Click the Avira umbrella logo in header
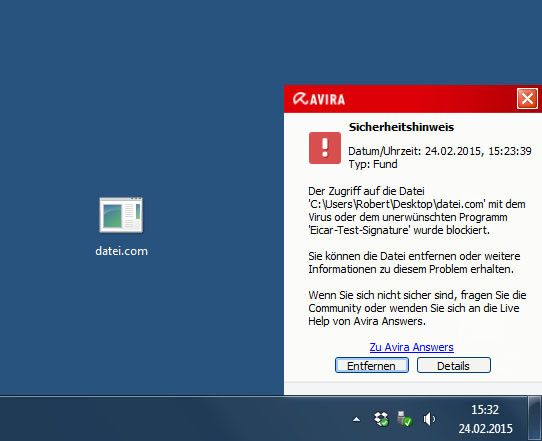Image resolution: width=542 pixels, height=441 pixels. 301,99
